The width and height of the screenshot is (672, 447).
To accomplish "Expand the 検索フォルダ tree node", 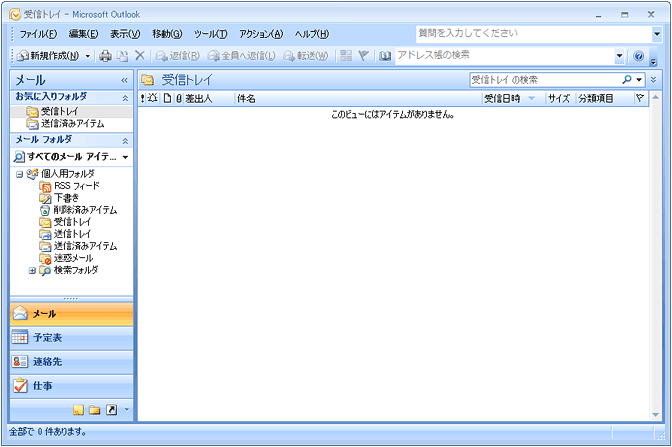I will coord(32,270).
